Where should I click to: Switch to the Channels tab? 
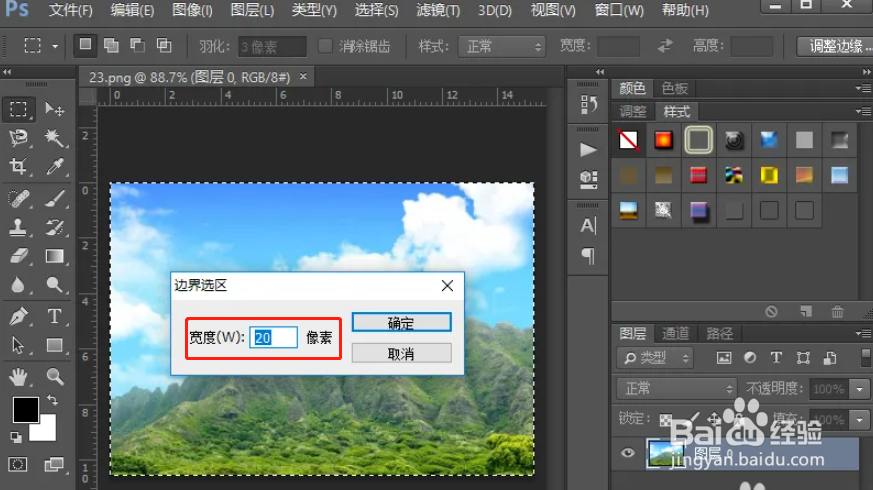[675, 333]
